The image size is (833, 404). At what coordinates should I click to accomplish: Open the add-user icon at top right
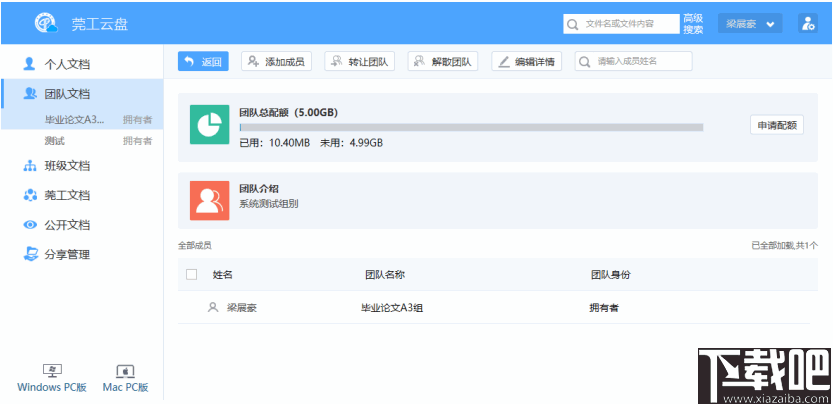(x=808, y=24)
